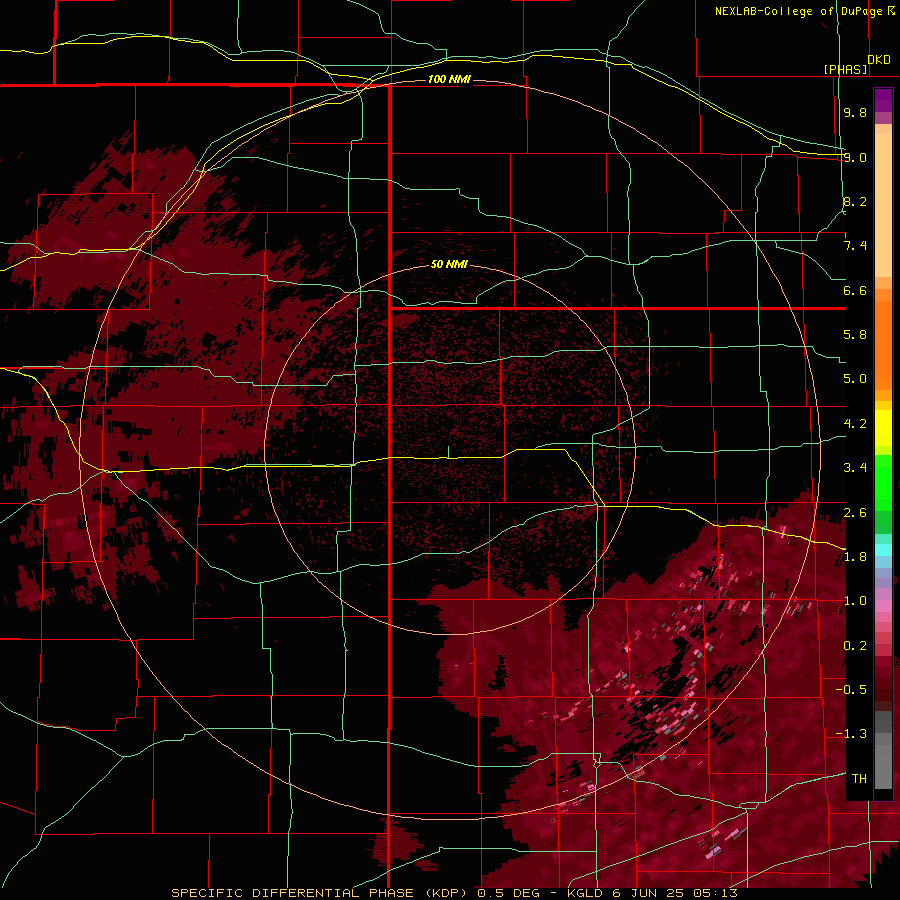Pick the cyan segment of the color bar
The width and height of the screenshot is (900, 900).
[883, 549]
